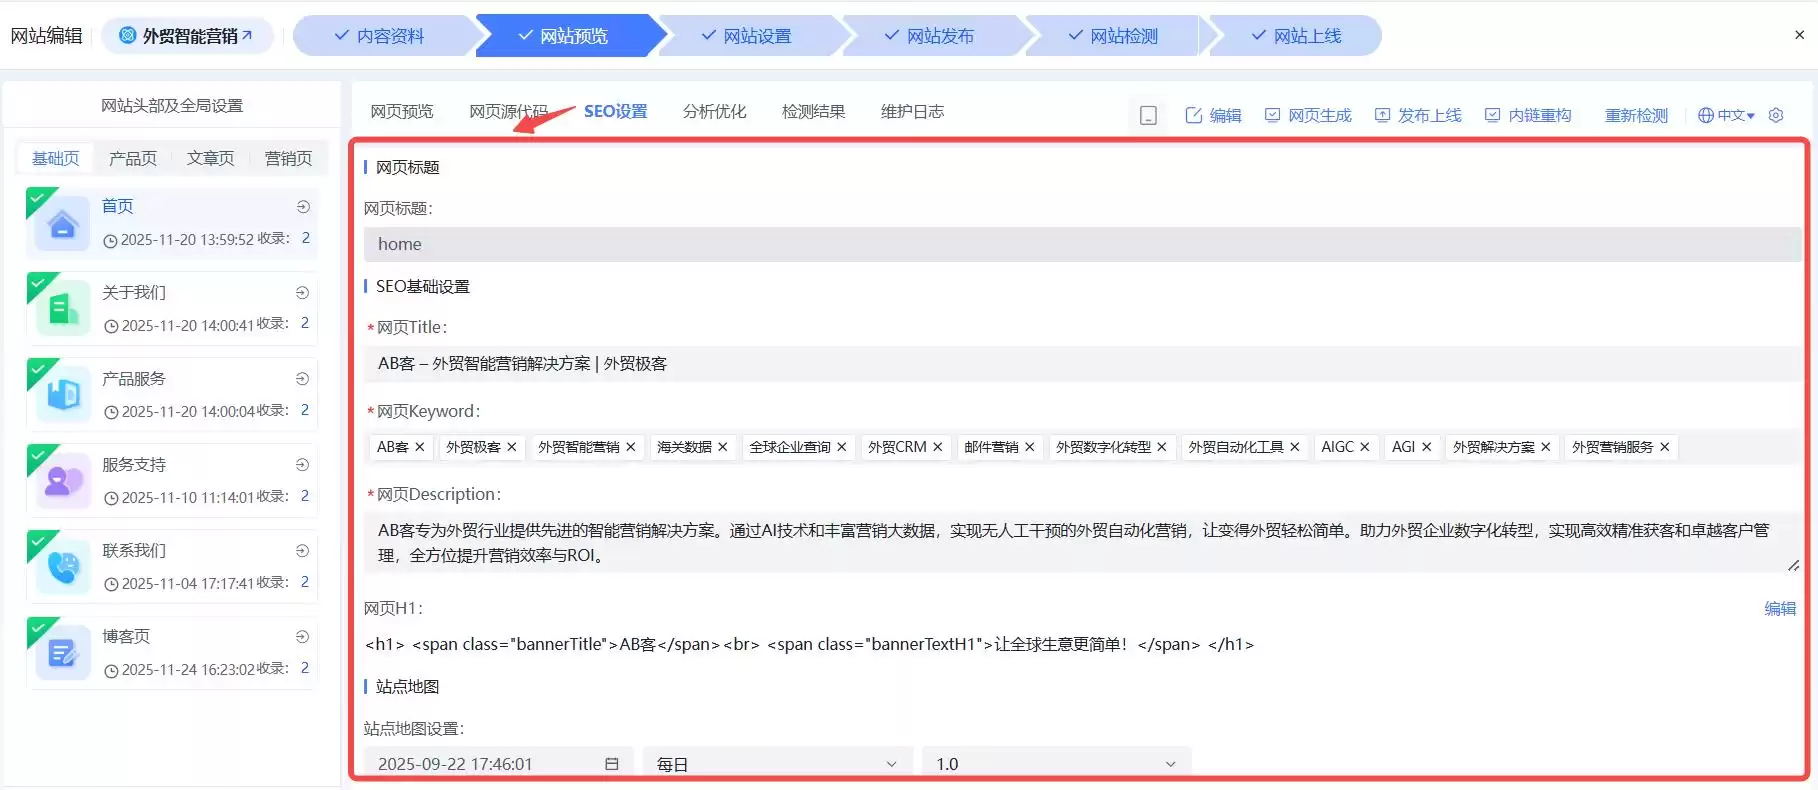Click 网页生成 button
Viewport: 1818px width, 790px height.
coord(1308,115)
